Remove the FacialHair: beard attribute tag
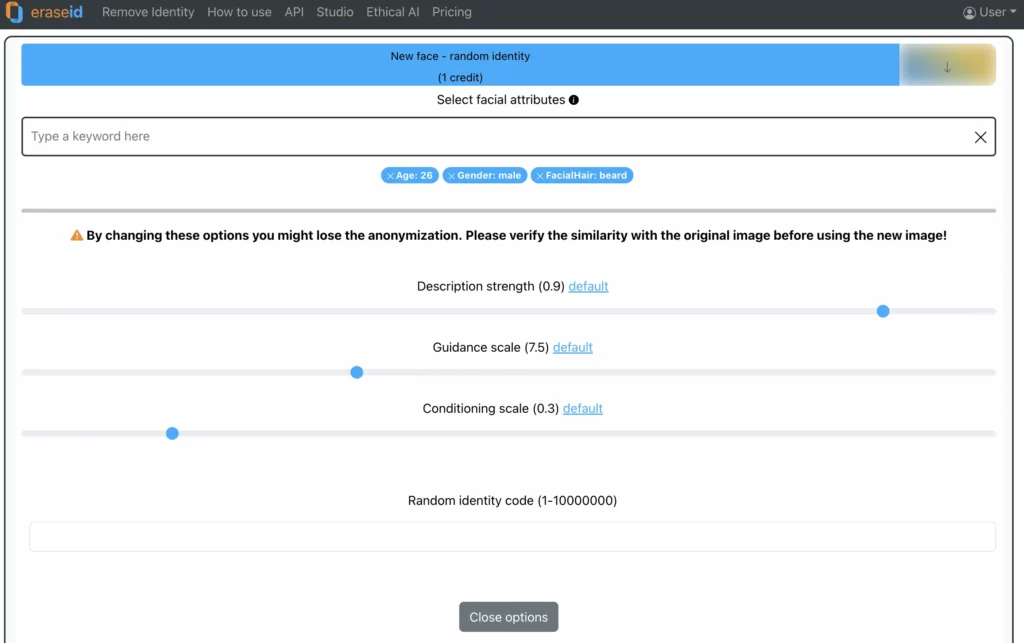This screenshot has height=643, width=1024. (x=539, y=176)
